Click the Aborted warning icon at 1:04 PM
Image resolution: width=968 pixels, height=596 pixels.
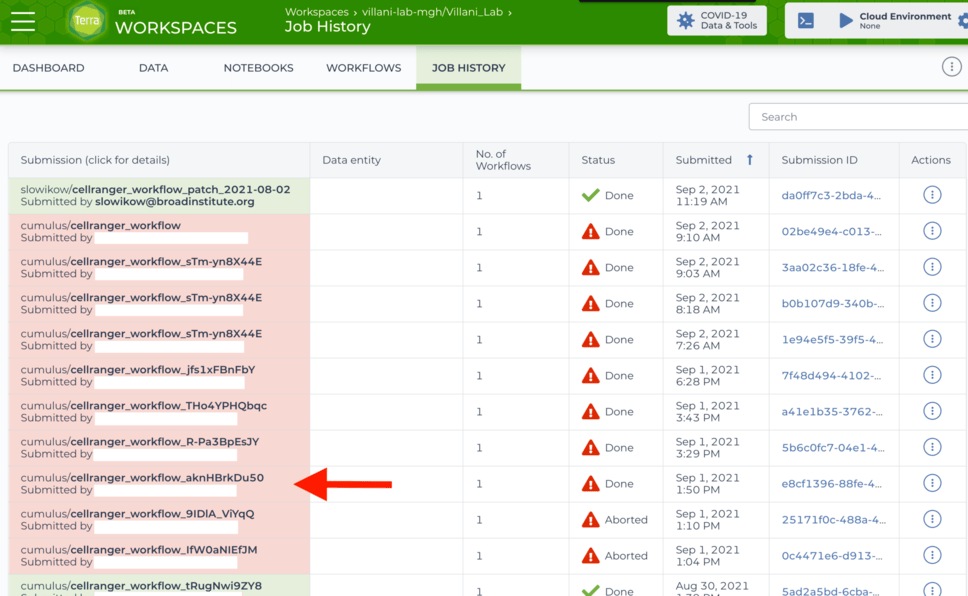pyautogui.click(x=591, y=555)
